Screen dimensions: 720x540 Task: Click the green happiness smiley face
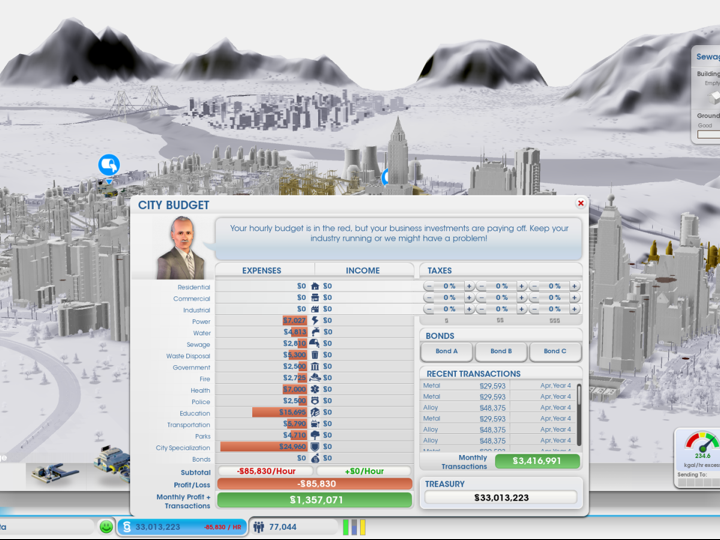point(106,527)
